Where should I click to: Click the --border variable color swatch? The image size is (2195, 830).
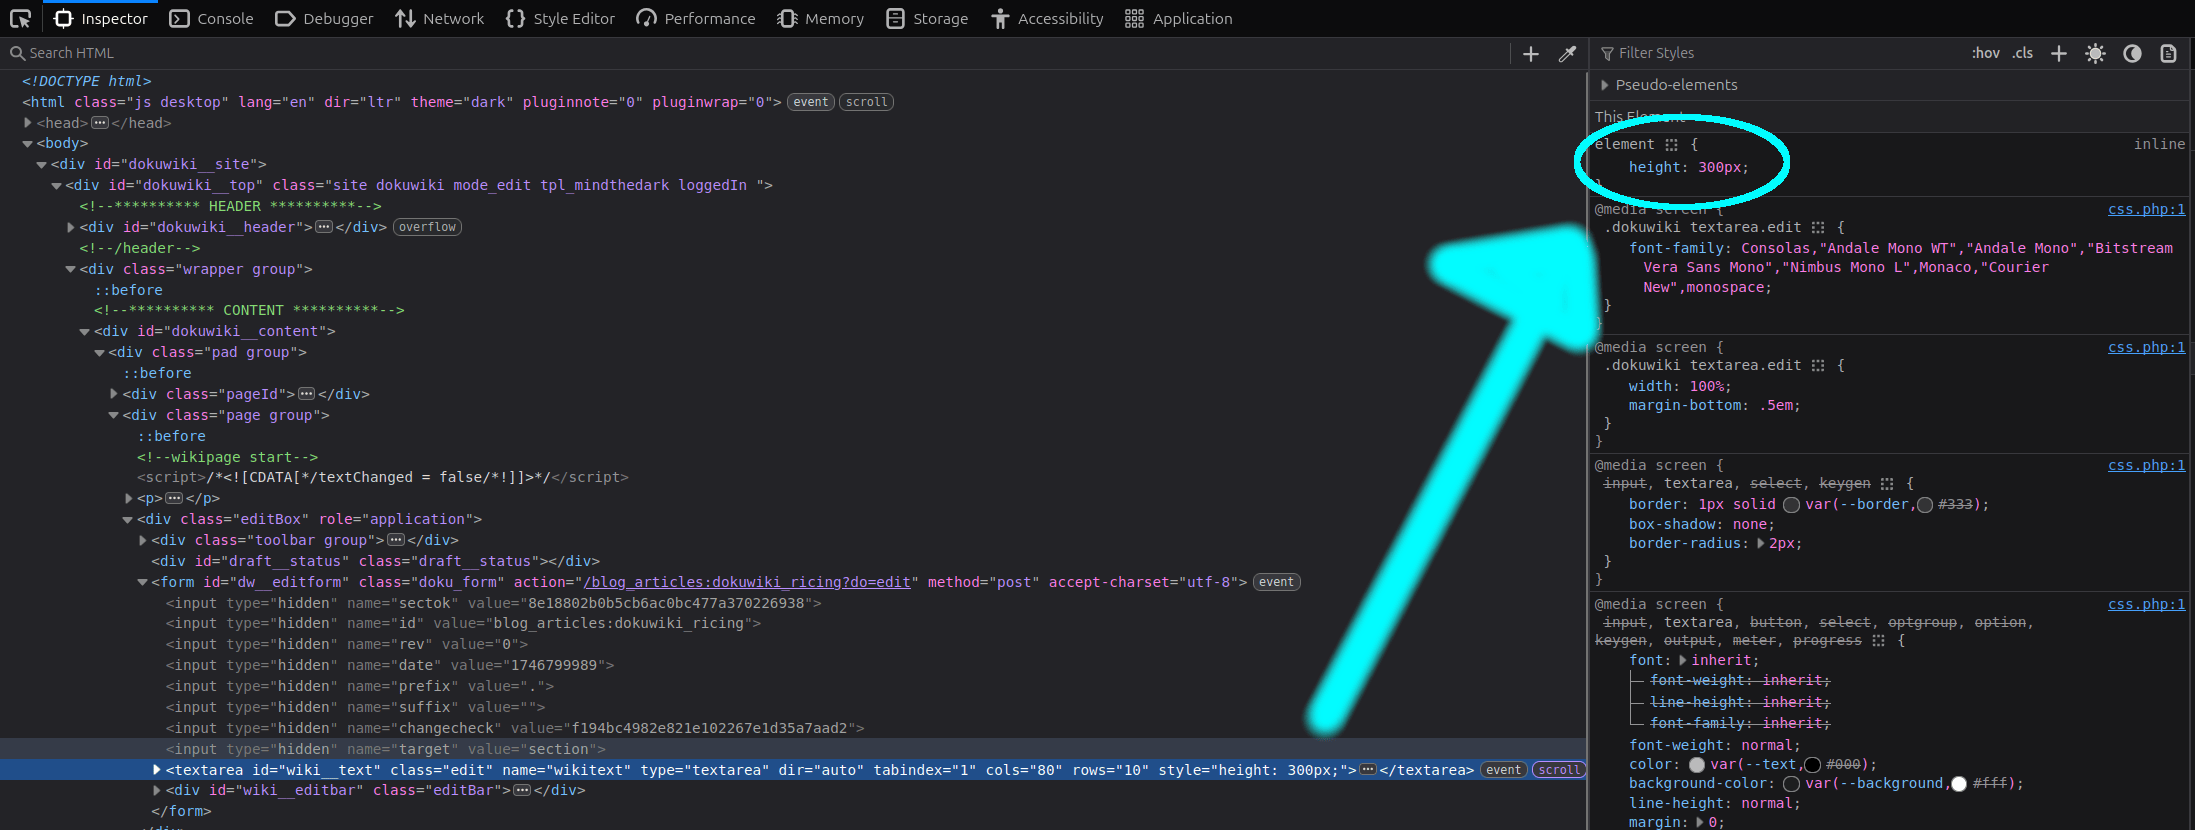point(1792,505)
